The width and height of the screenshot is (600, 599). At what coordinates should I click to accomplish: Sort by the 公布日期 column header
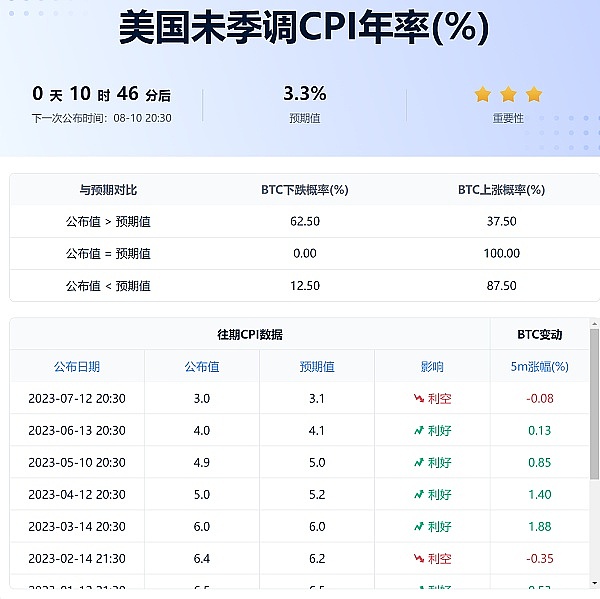point(77,367)
